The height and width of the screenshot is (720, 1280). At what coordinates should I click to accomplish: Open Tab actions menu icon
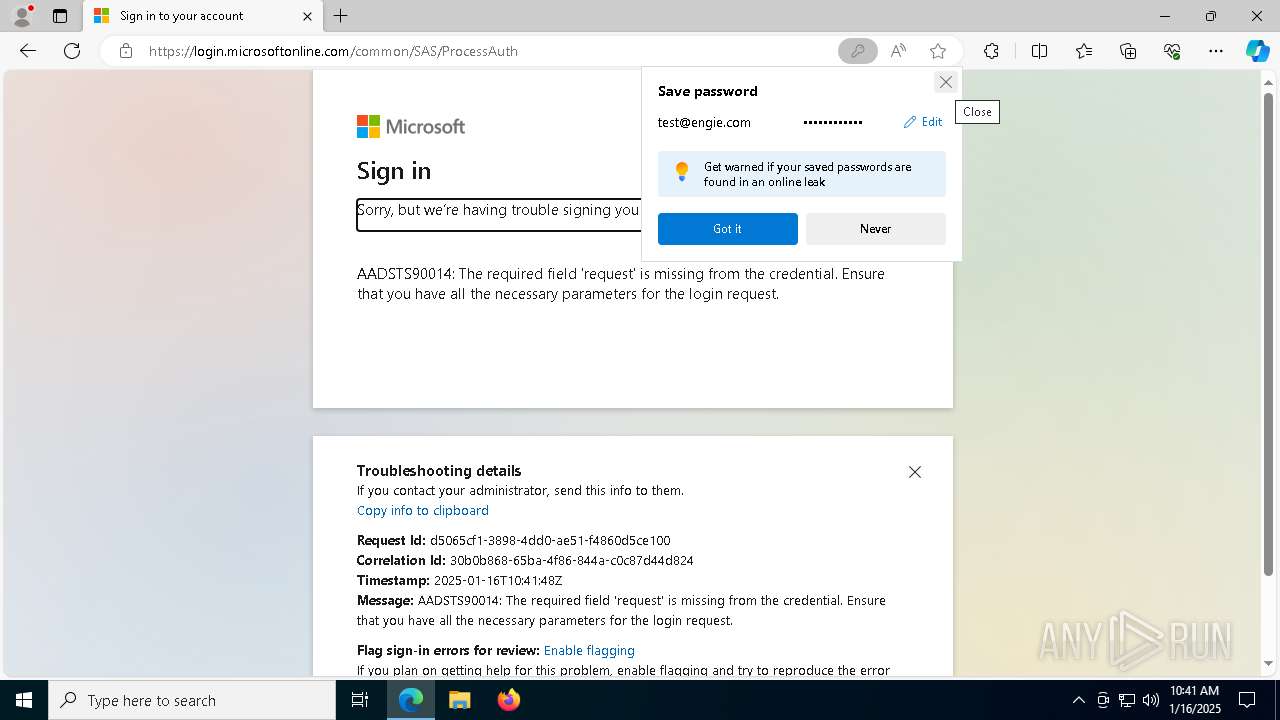click(60, 16)
